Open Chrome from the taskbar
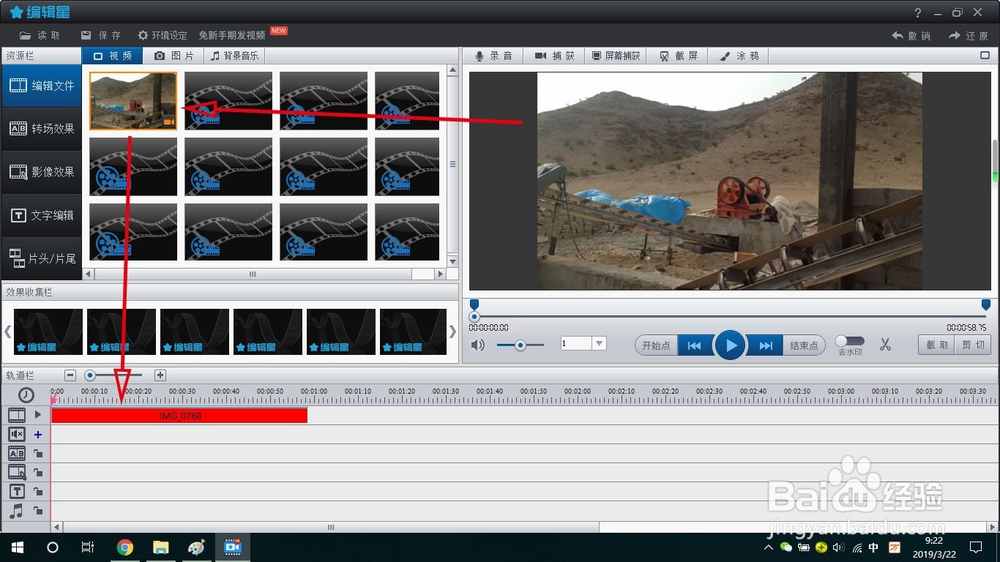This screenshot has height=562, width=1000. [x=125, y=547]
